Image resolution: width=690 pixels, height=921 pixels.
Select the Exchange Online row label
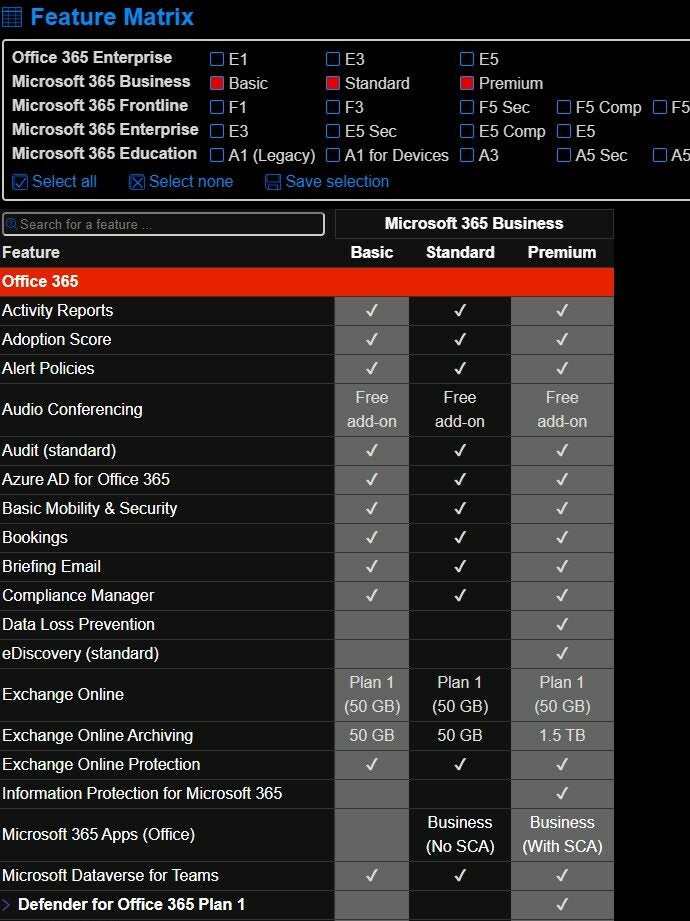[63, 694]
